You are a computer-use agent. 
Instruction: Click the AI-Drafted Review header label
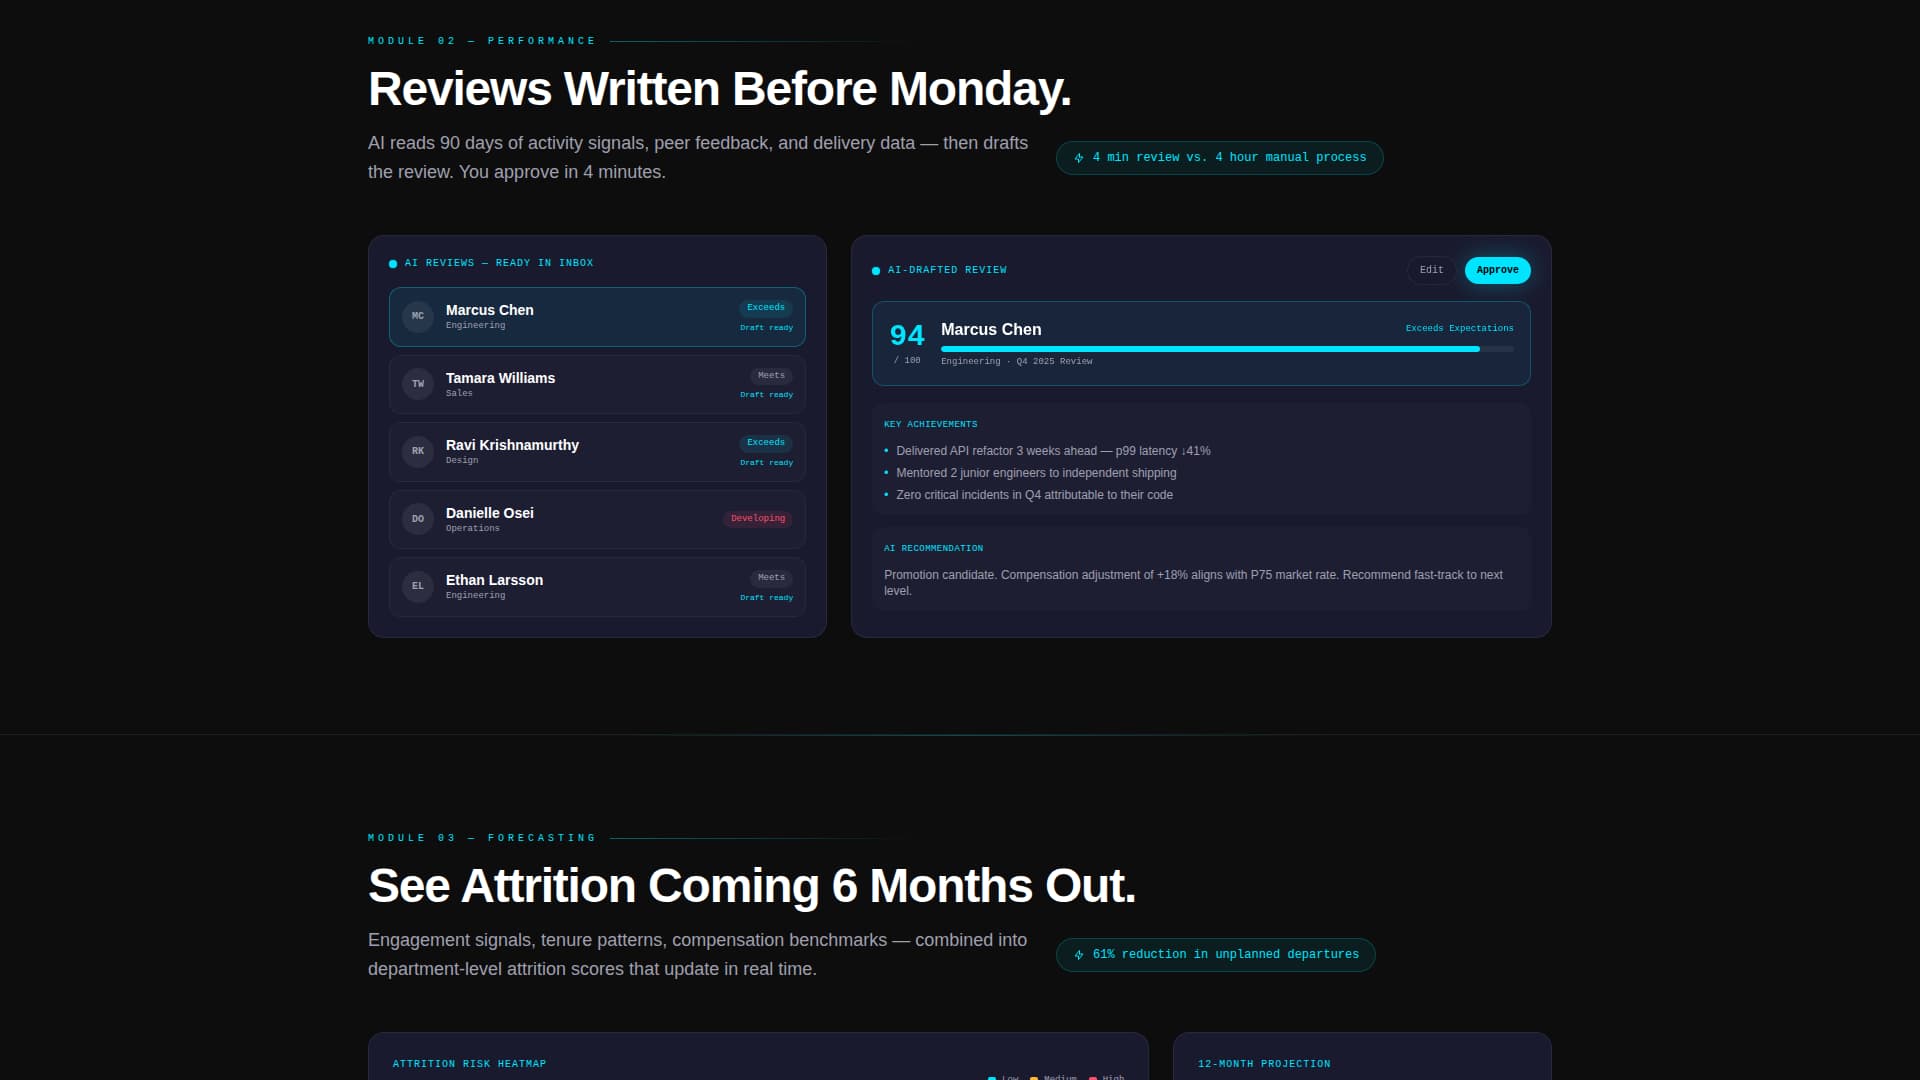tap(947, 270)
